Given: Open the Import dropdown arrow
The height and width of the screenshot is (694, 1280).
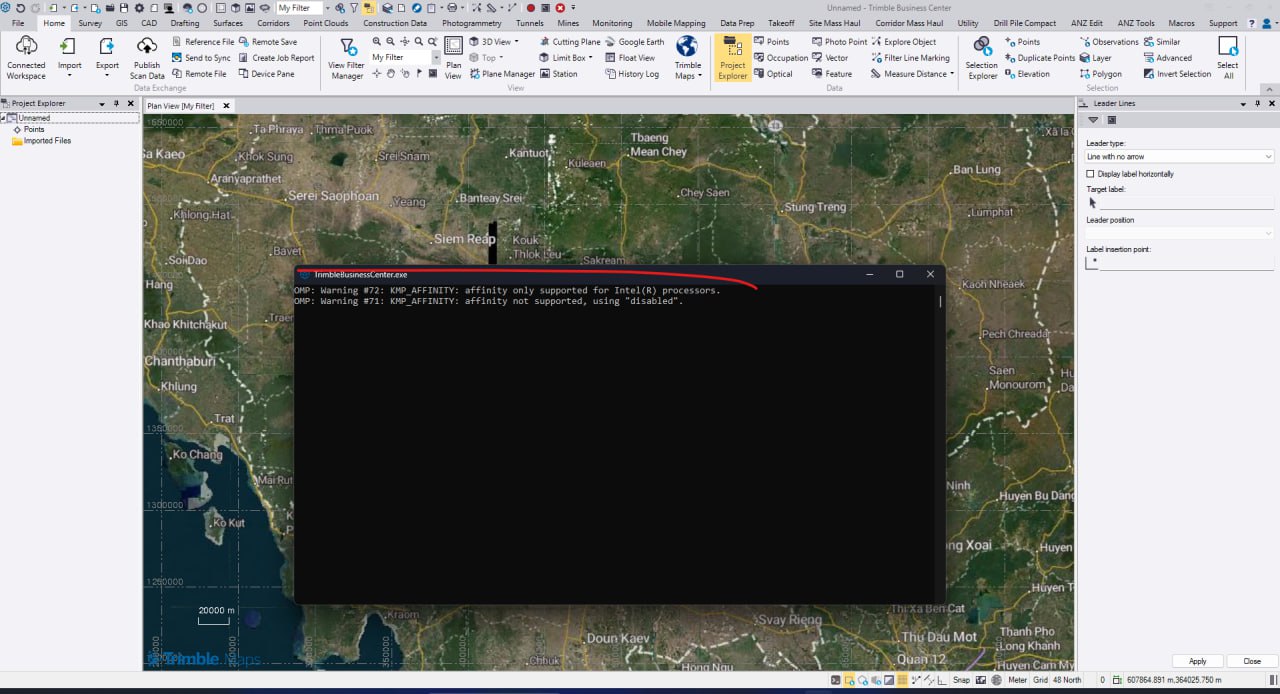Looking at the screenshot, I should coord(69,76).
